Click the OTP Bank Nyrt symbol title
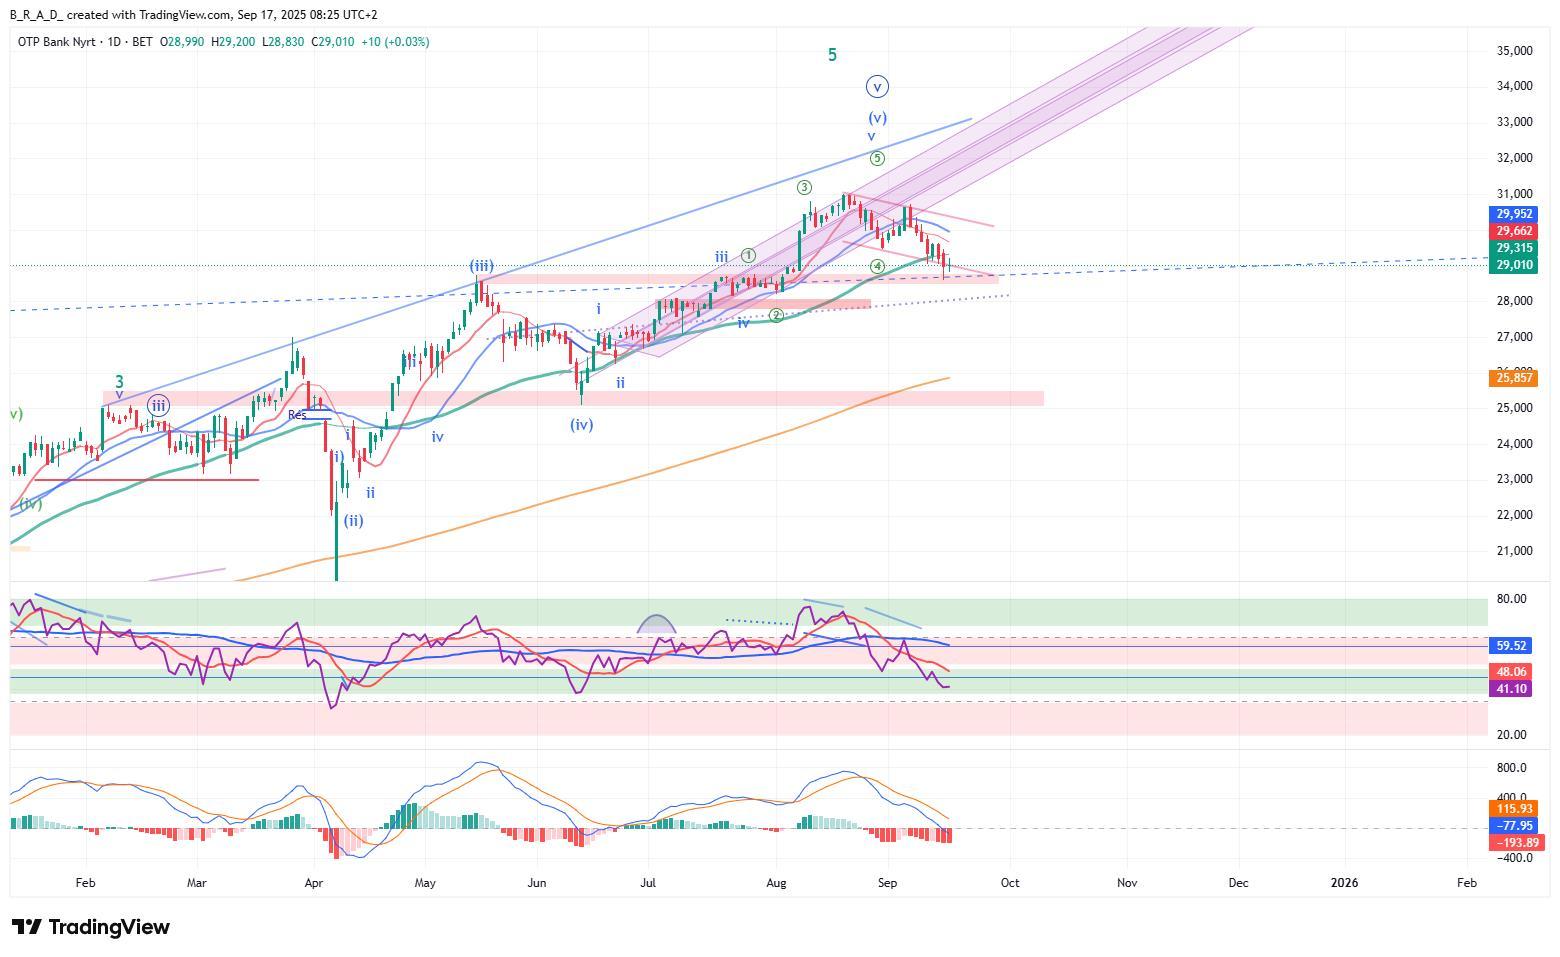 (x=56, y=42)
